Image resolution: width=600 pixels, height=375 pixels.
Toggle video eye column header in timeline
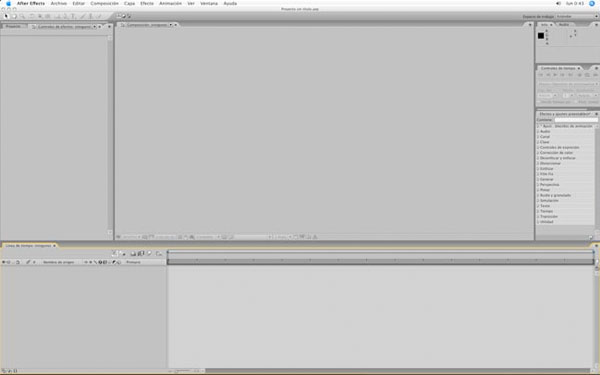pos(3,262)
